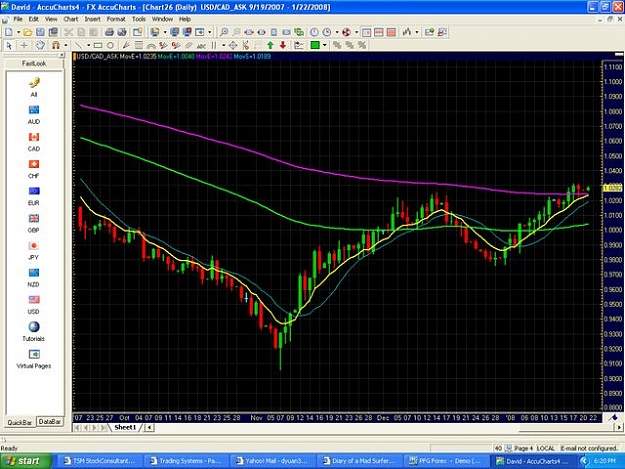The height and width of the screenshot is (469, 625).
Task: Place a green up arrow marker
Action: click(271, 45)
